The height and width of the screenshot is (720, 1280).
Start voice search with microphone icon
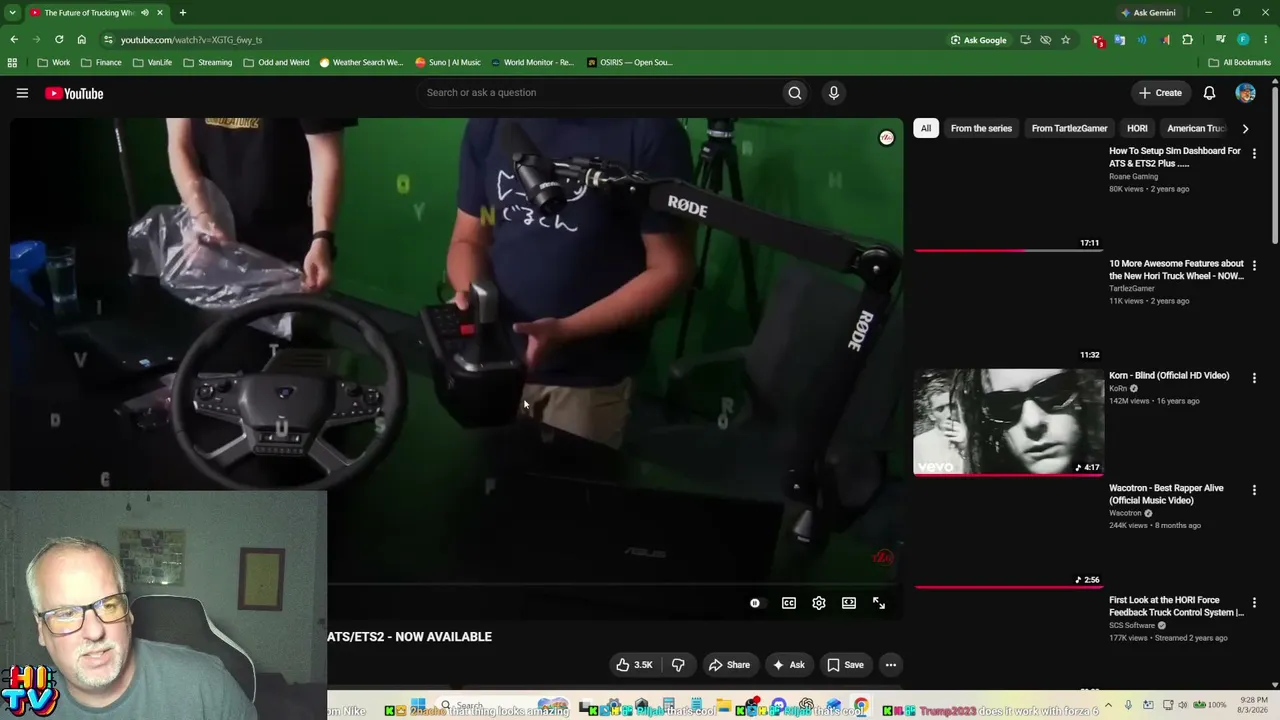834,93
